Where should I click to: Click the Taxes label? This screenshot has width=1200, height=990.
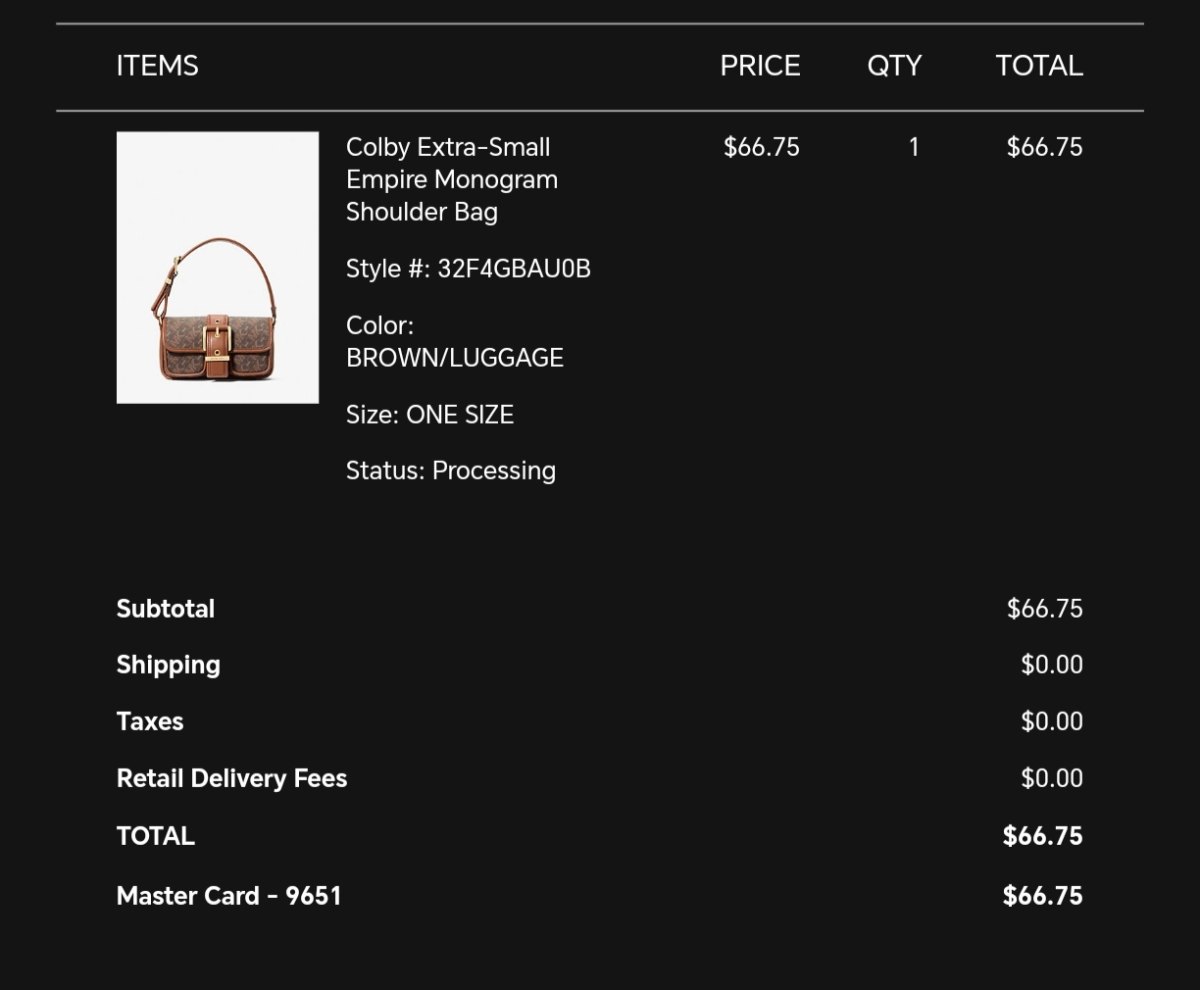tap(150, 721)
